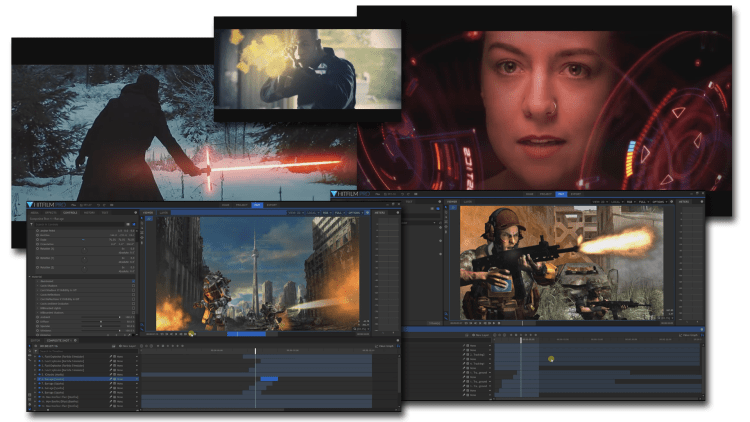Collapse the Material section in Controls panel
Screen dimensions: 750x422
pos(30,277)
